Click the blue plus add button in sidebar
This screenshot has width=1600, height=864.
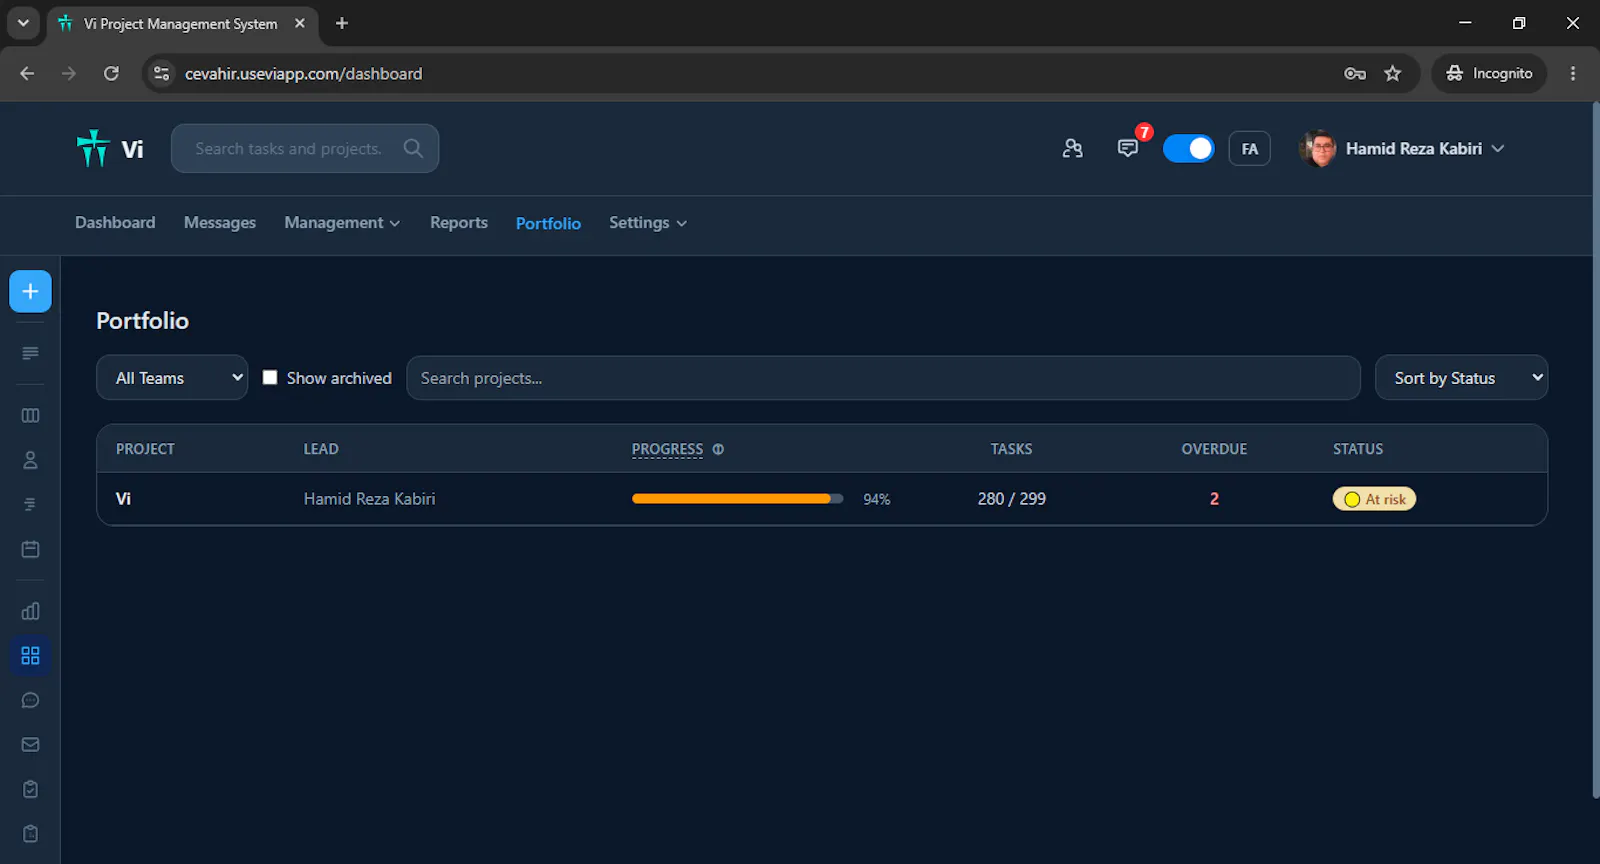point(30,291)
